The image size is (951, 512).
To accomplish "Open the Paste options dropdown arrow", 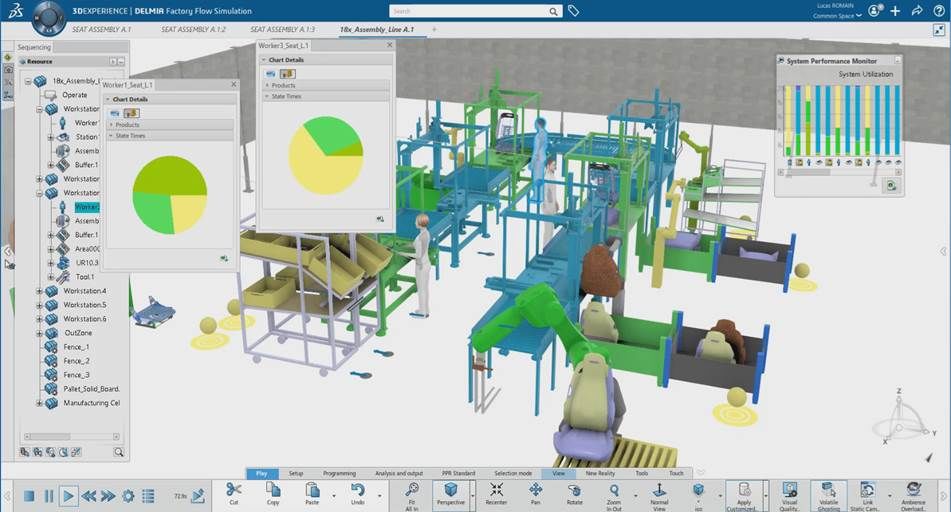I will coord(334,496).
